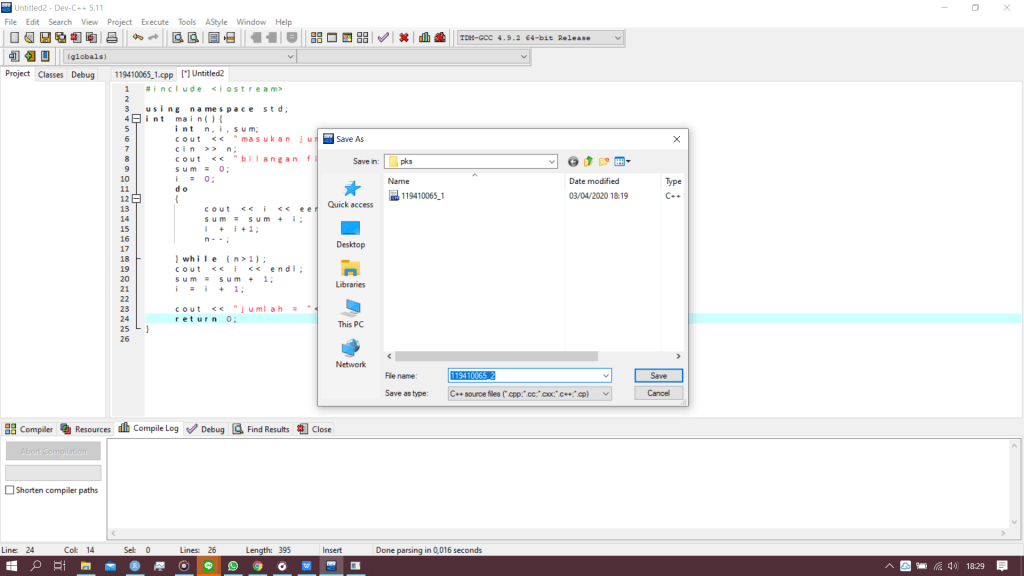The image size is (1024, 576).
Task: Select the Desktop shortcut in the dialog
Action: click(x=350, y=234)
